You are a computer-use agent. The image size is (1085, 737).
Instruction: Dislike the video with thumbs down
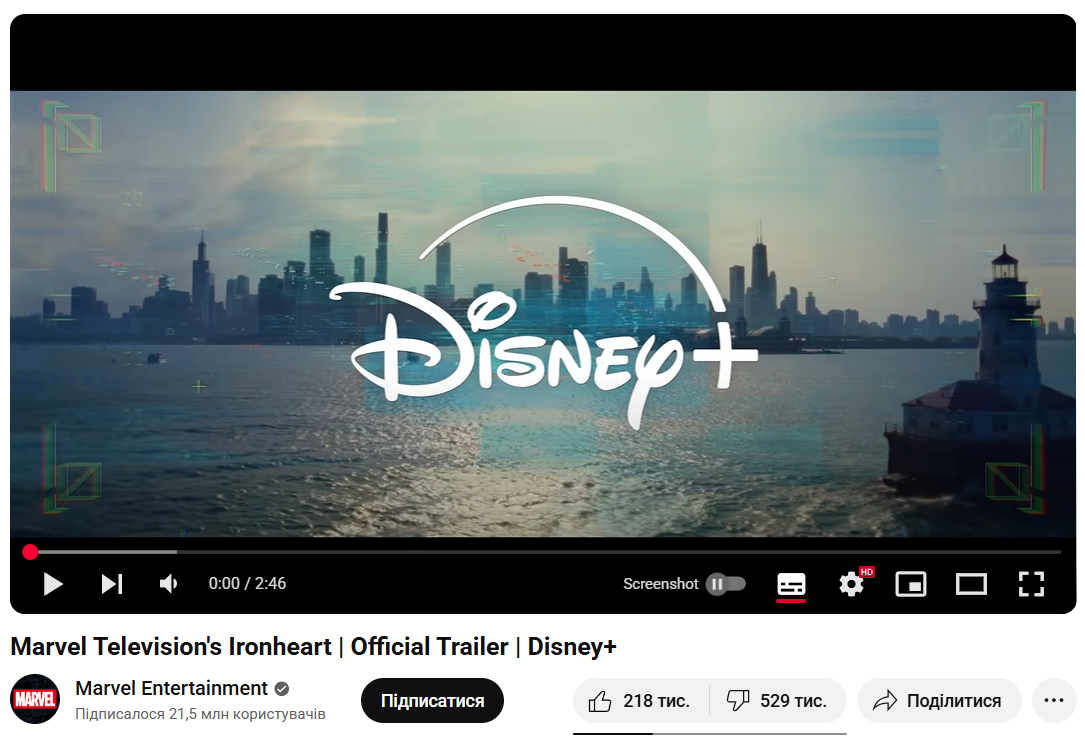pos(778,701)
